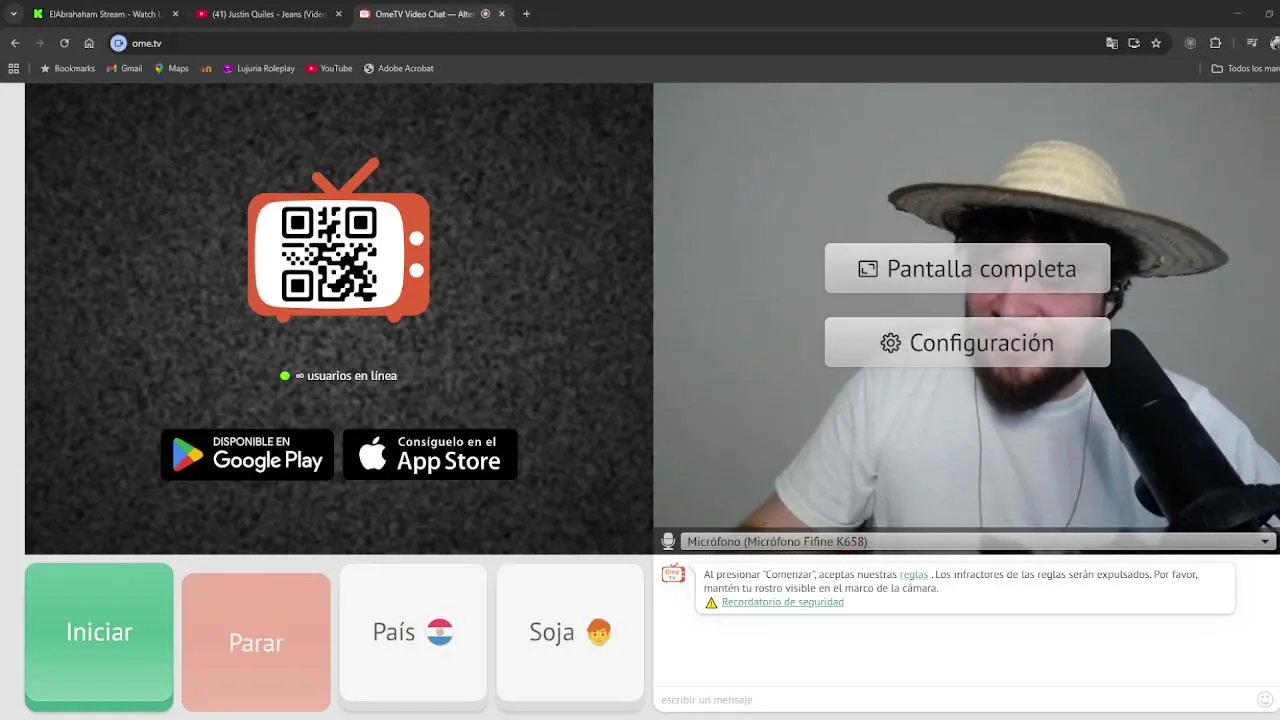
Task: Reload the ome.tv page
Action: (64, 43)
